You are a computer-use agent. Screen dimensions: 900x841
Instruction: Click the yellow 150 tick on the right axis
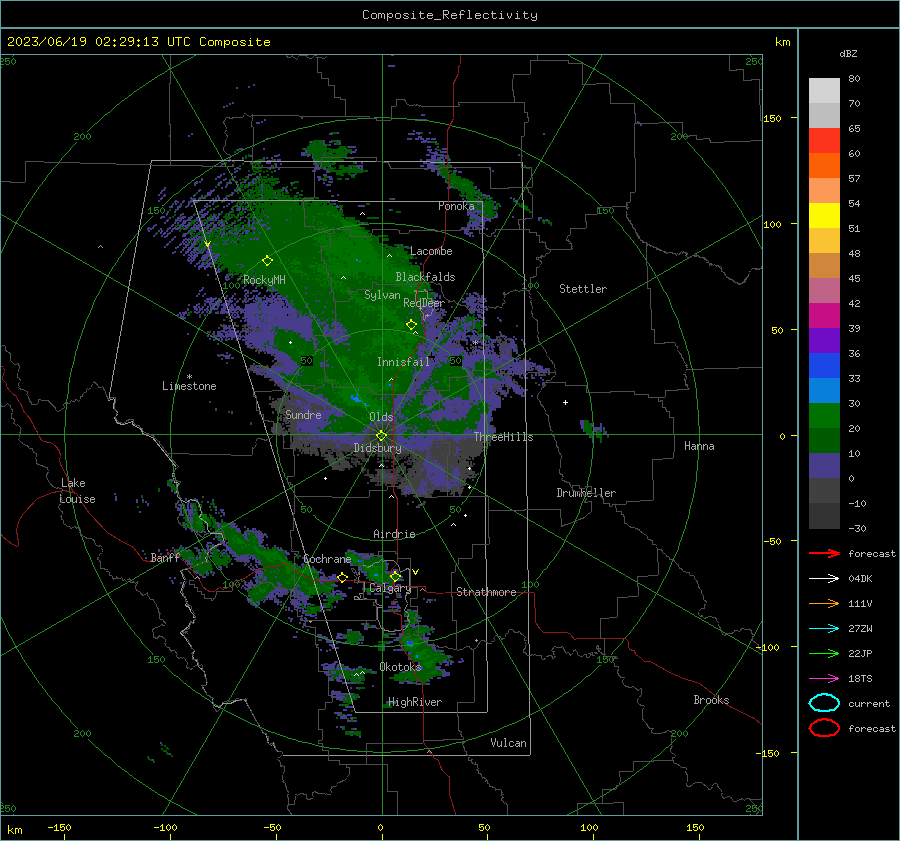point(772,118)
